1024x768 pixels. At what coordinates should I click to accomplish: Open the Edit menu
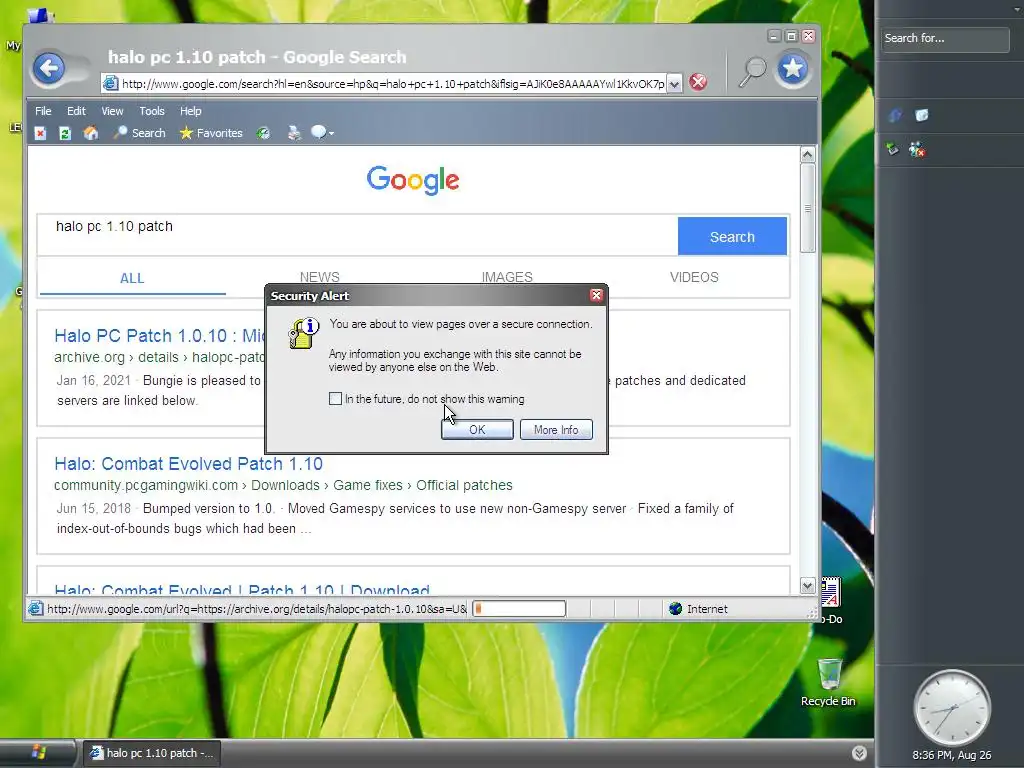coord(76,111)
